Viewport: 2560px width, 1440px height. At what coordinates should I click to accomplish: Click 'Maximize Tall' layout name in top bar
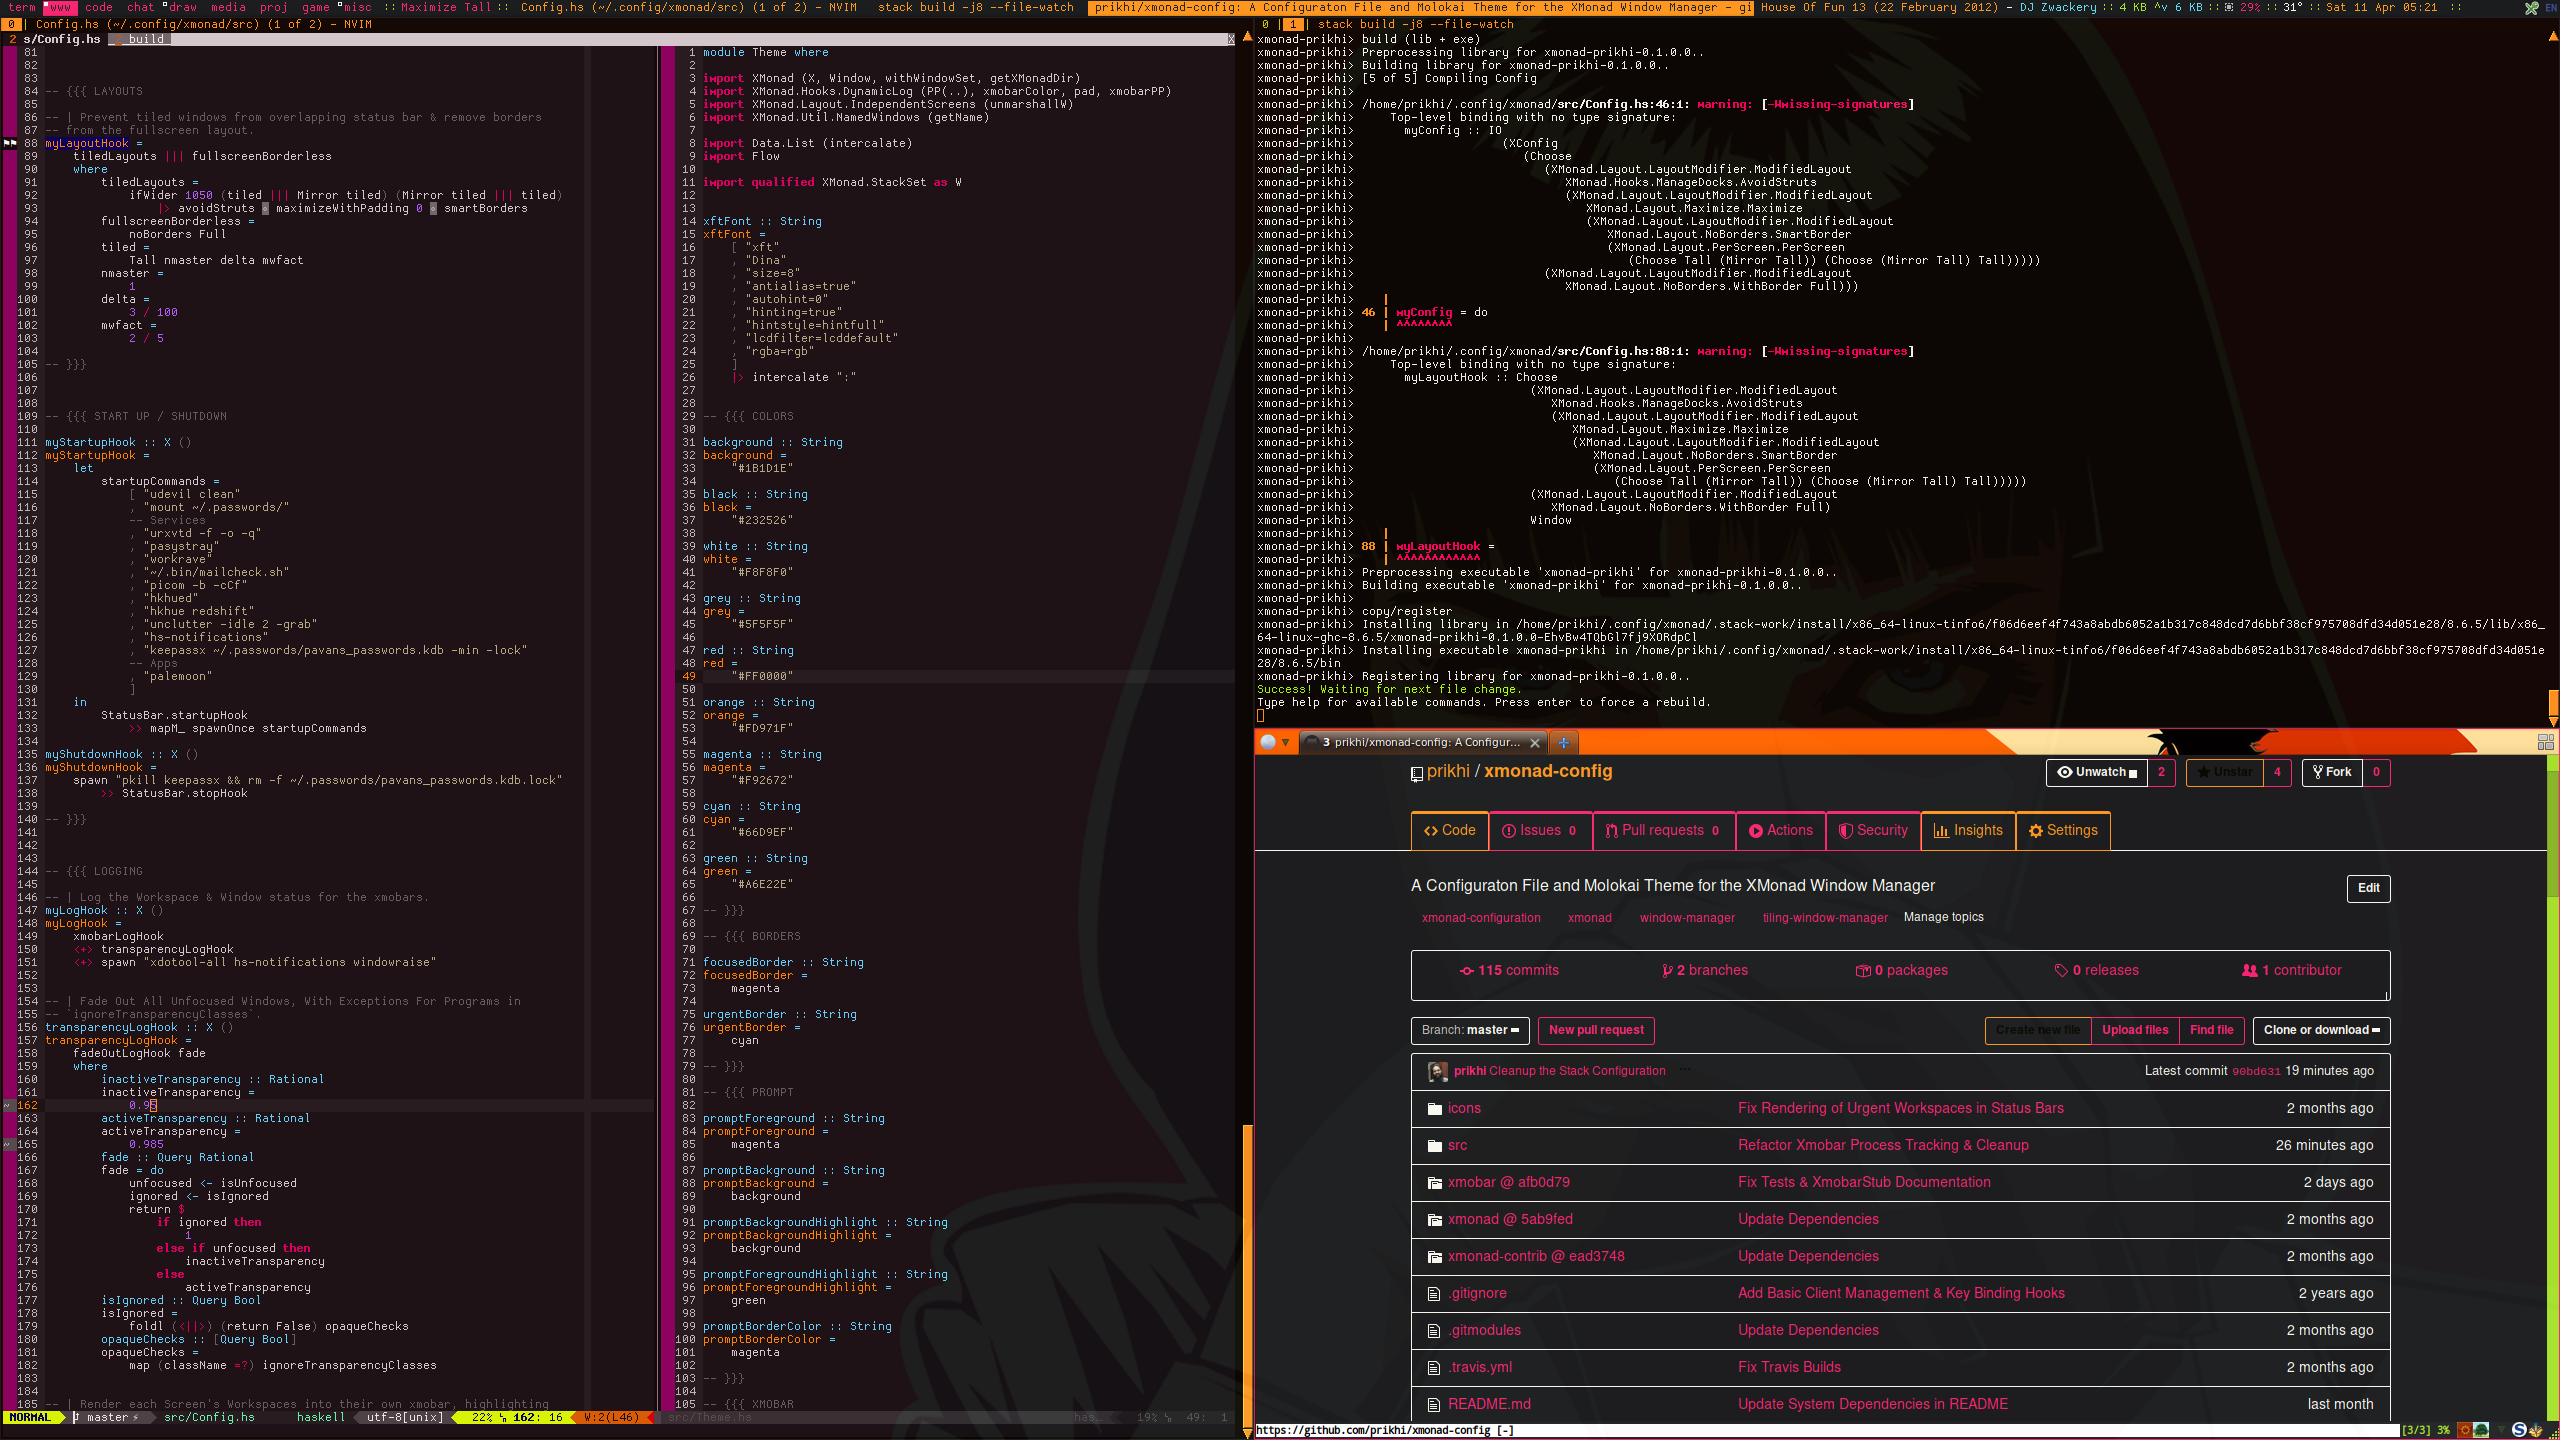click(x=445, y=7)
